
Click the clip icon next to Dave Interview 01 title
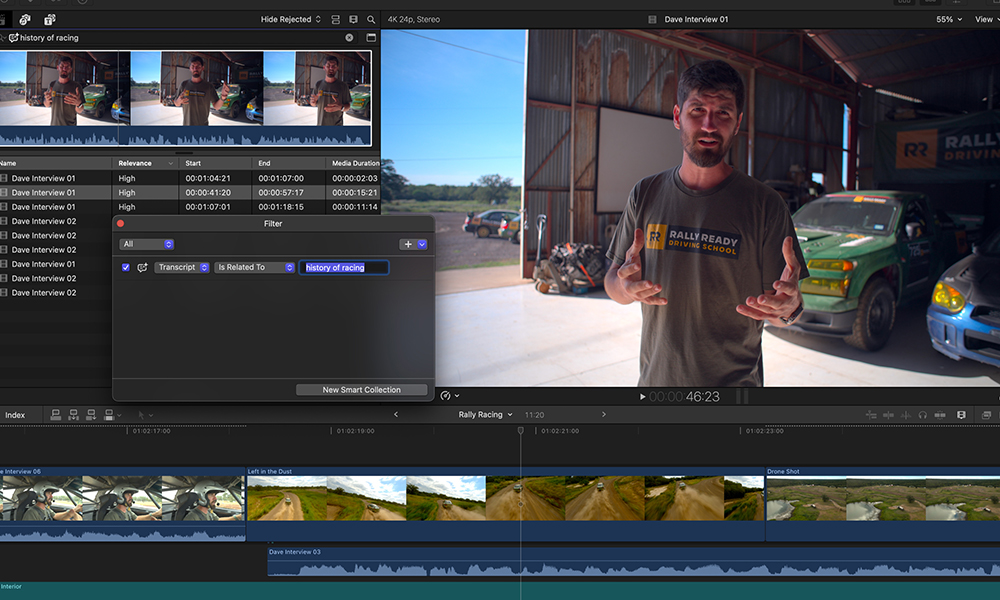652,20
